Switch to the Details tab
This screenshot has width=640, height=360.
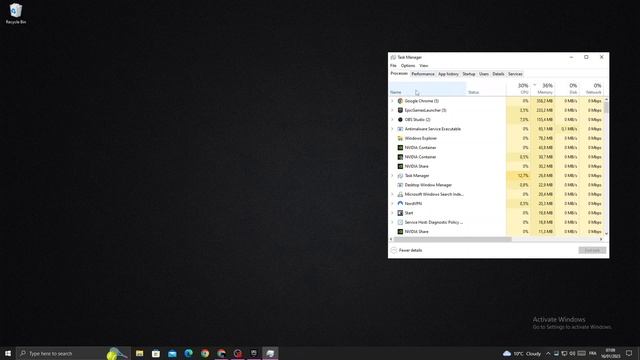pyautogui.click(x=498, y=74)
